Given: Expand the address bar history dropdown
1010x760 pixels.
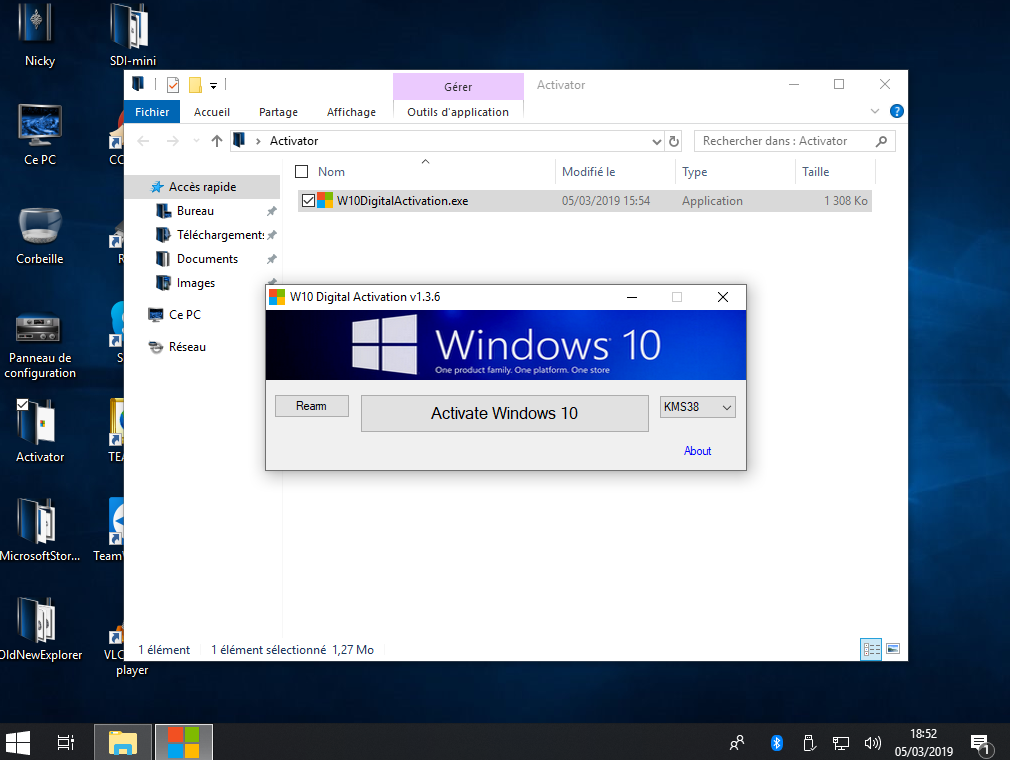Looking at the screenshot, I should click(656, 141).
